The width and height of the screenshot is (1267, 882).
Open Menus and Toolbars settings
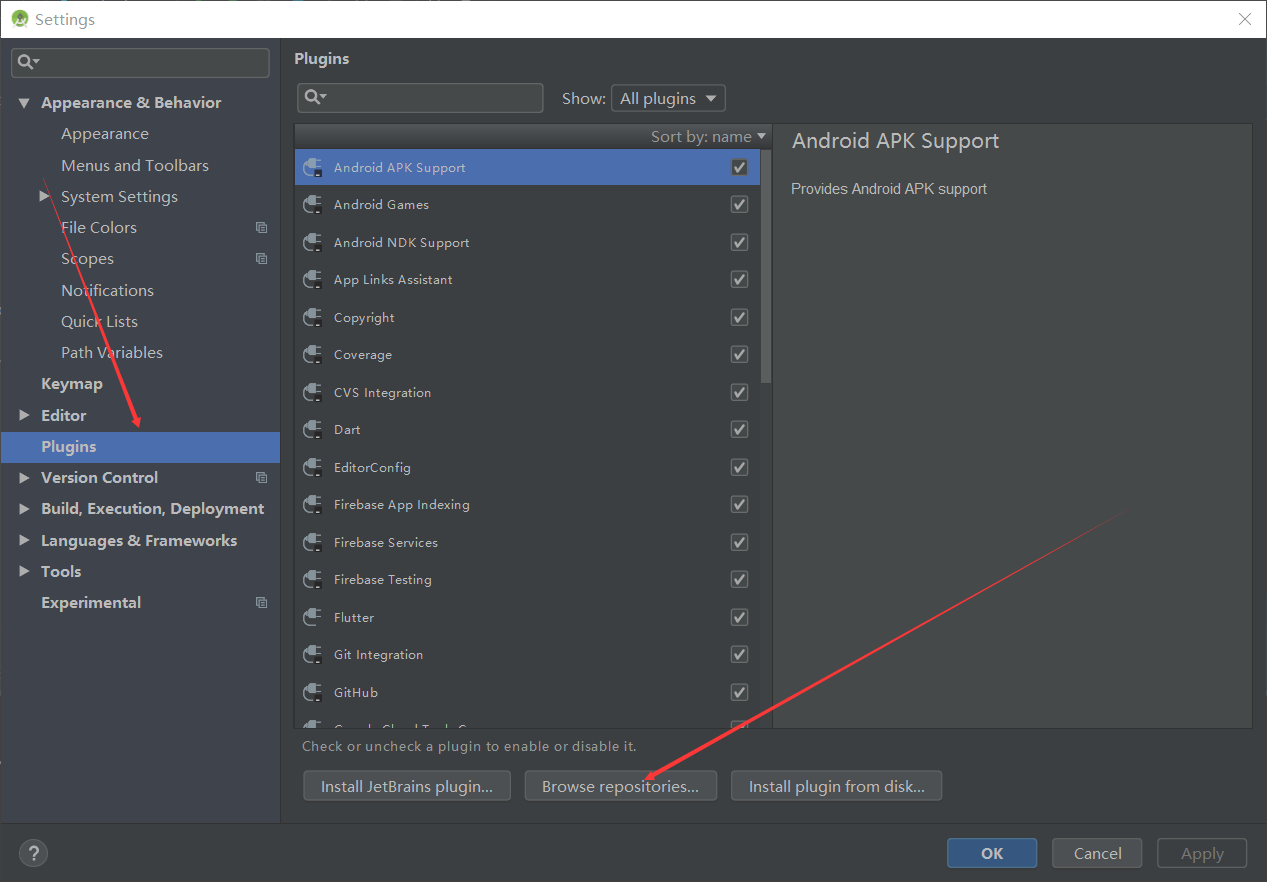(x=135, y=165)
